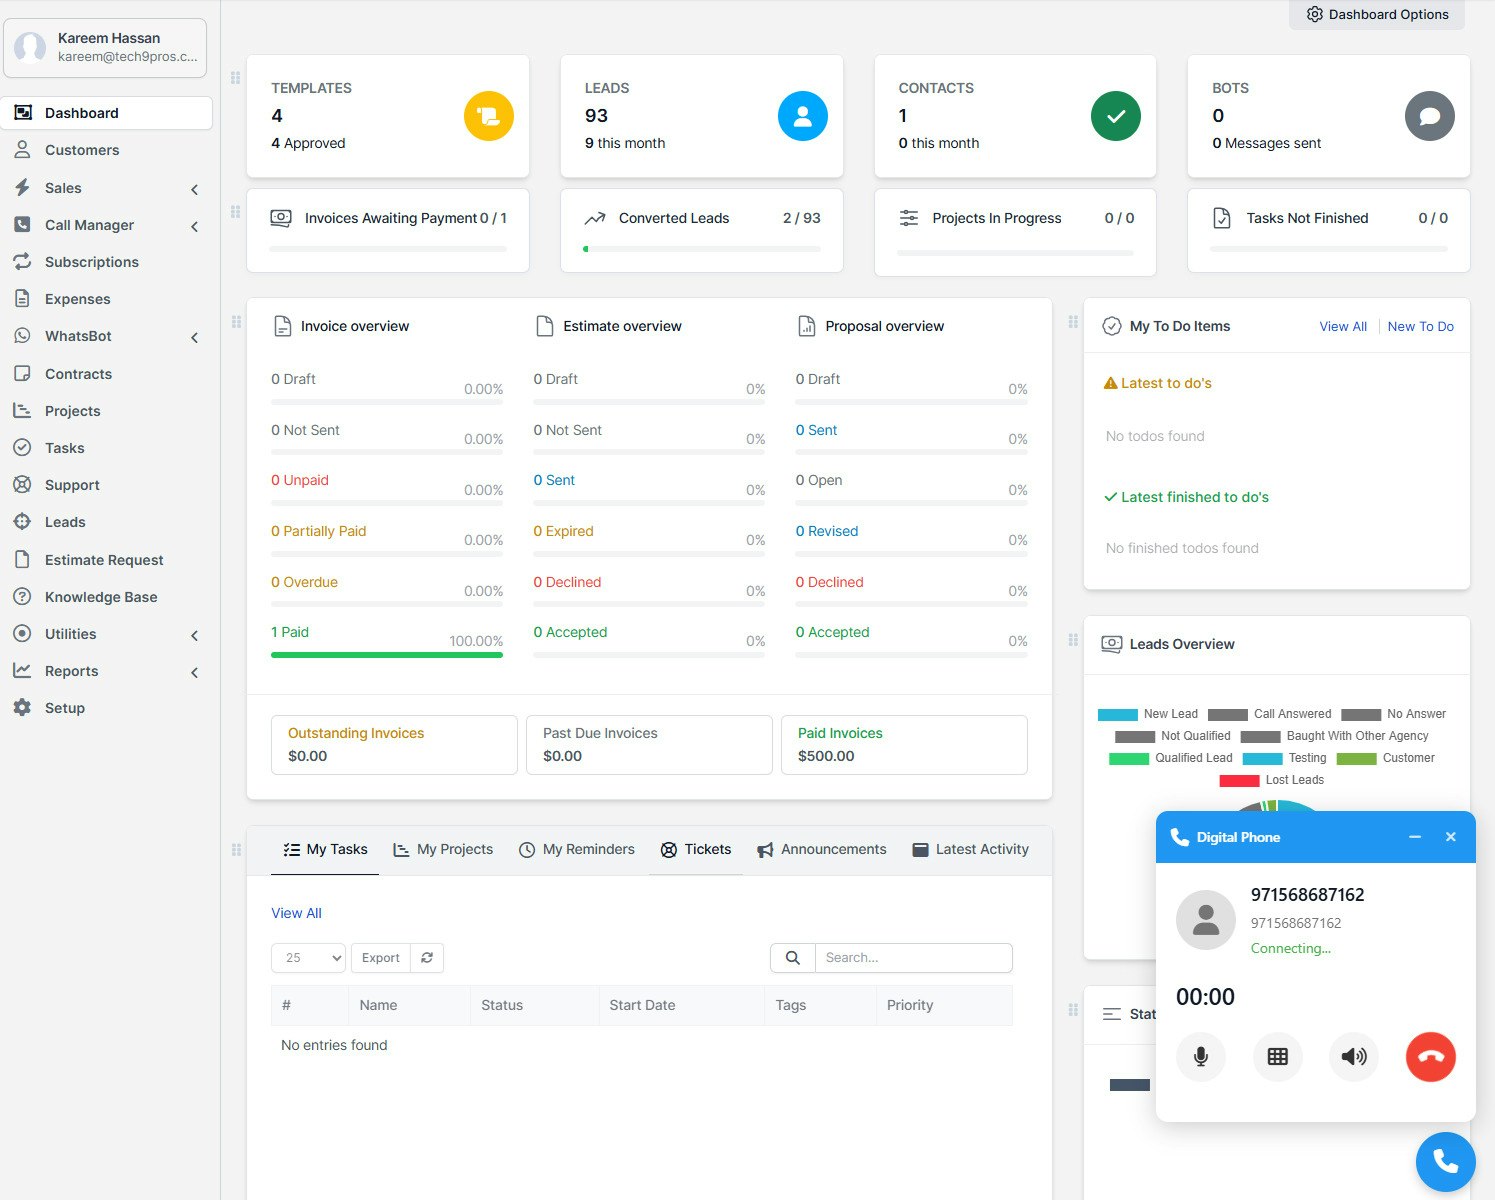This screenshot has width=1495, height=1200.
Task: Click the tasks Search input field
Action: click(914, 958)
